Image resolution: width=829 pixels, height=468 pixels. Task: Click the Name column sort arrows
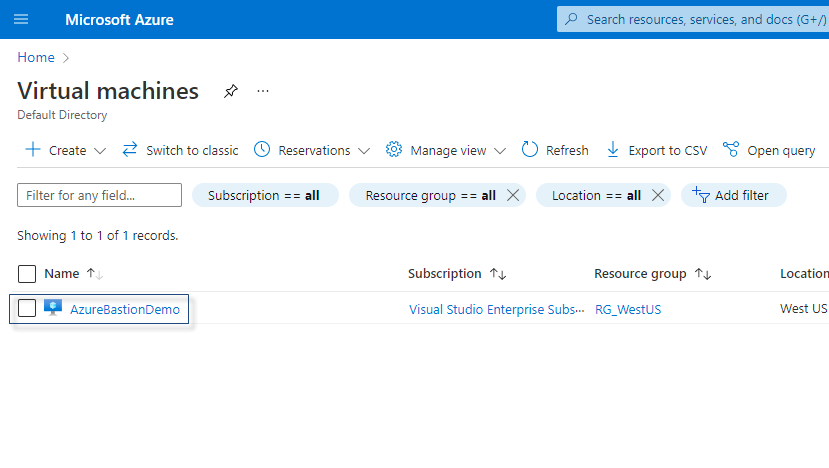point(95,274)
